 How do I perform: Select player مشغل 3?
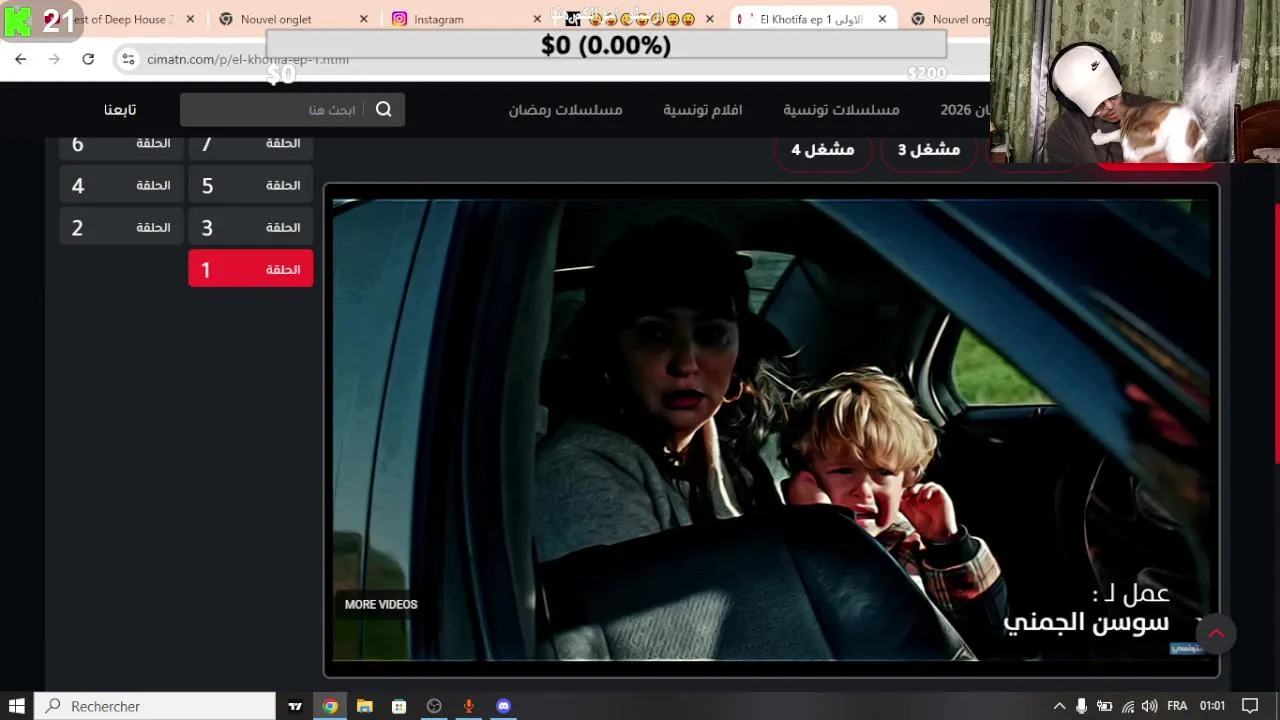[x=929, y=150]
